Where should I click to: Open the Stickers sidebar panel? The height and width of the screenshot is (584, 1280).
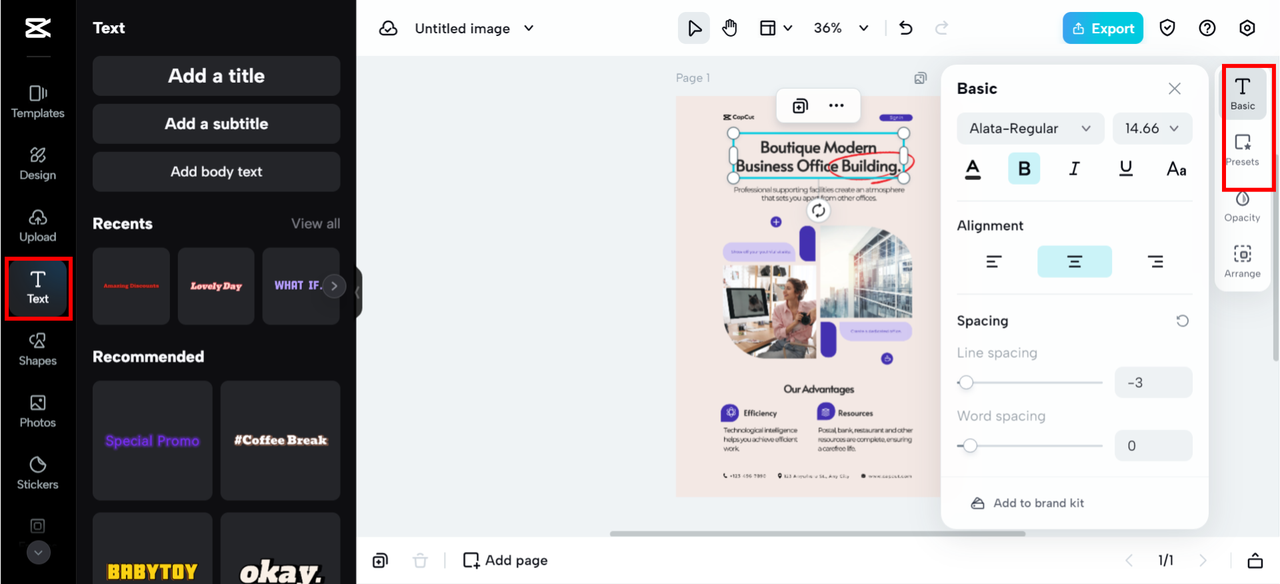point(38,473)
